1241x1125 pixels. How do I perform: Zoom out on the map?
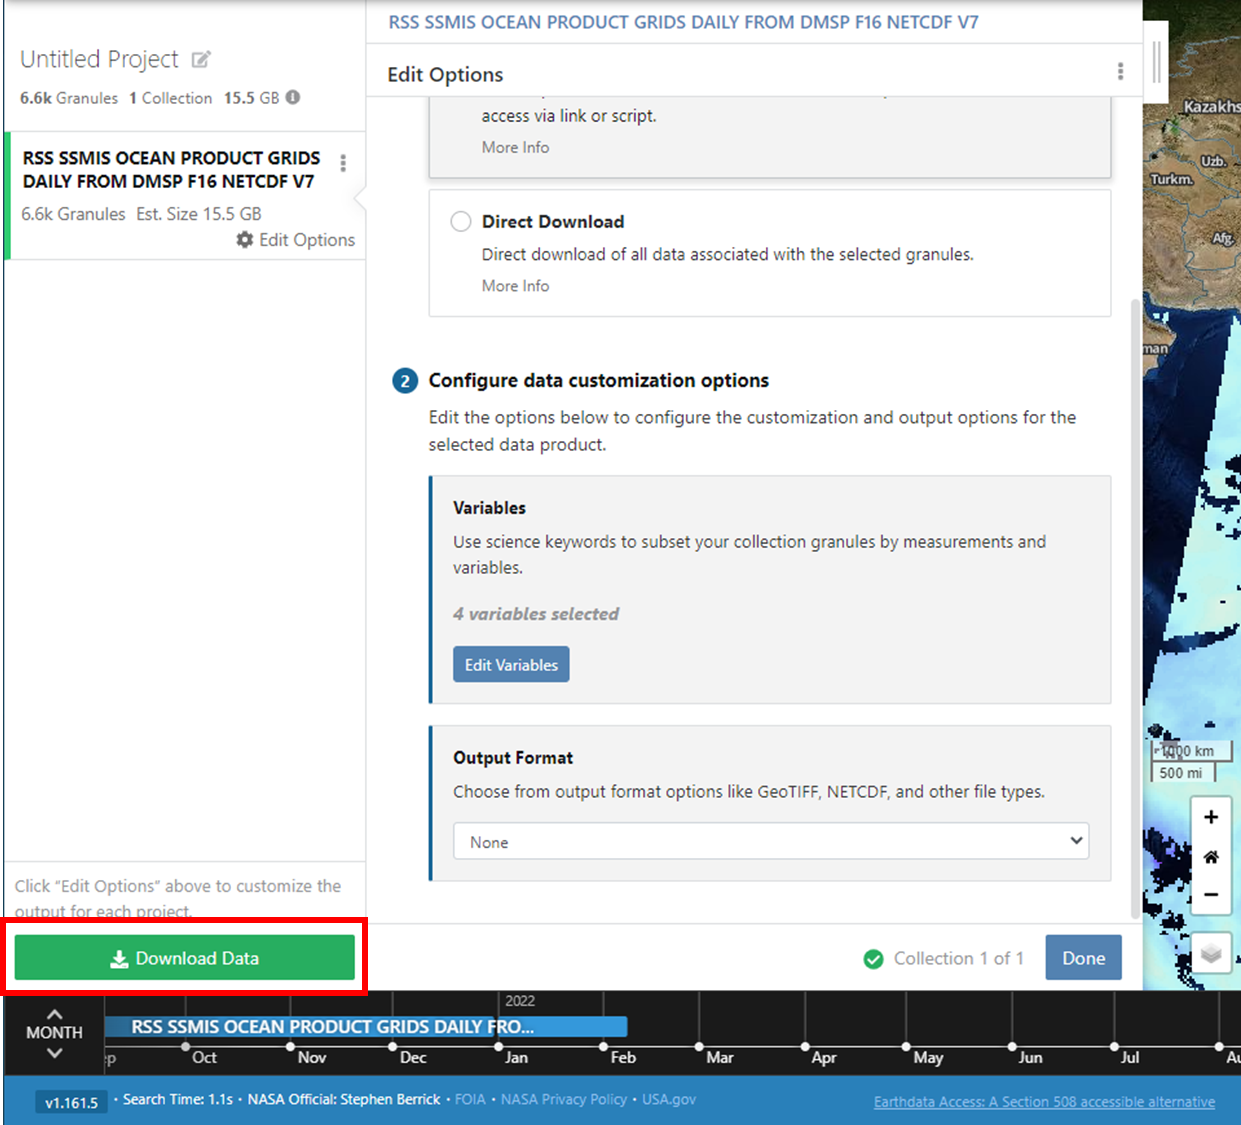(1211, 895)
